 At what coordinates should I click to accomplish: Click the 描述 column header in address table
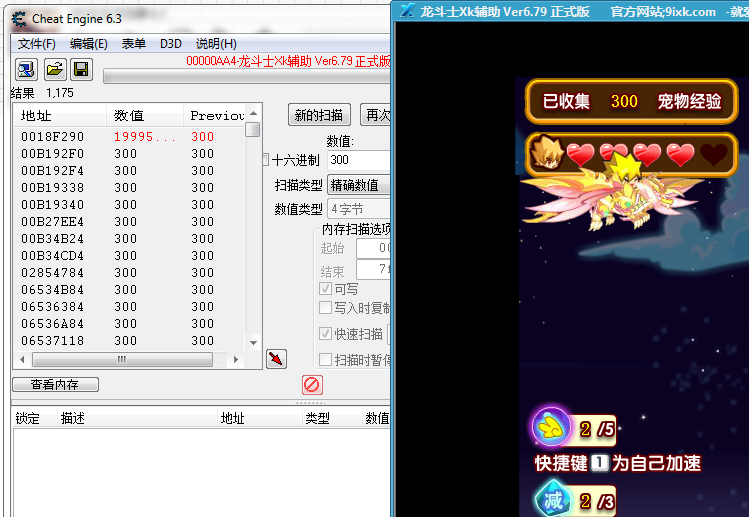point(138,419)
